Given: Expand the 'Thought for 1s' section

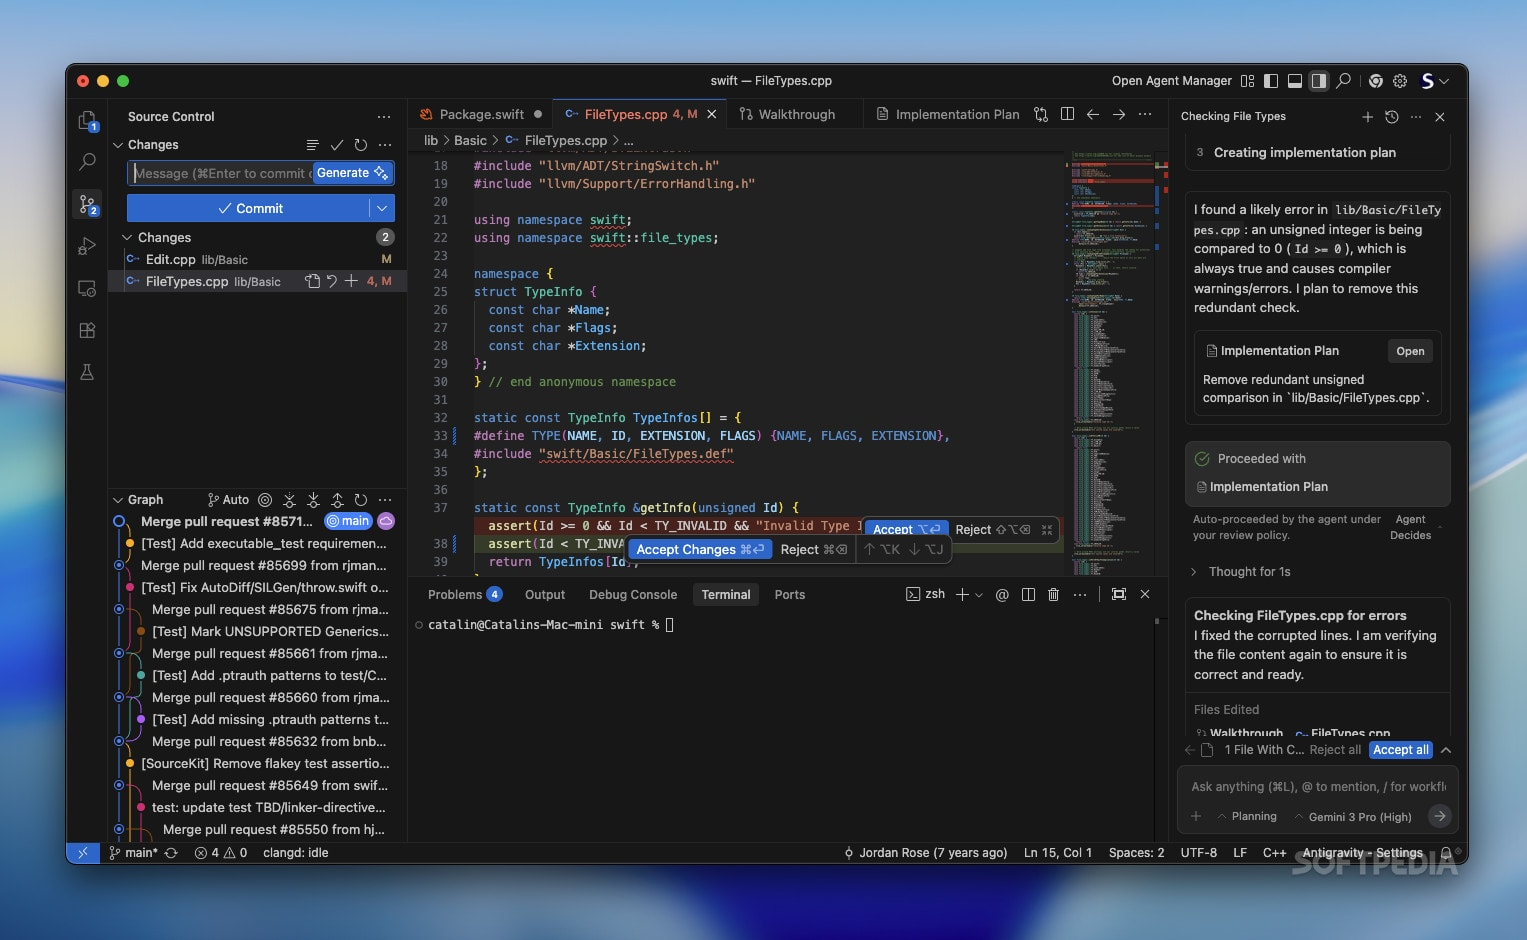Looking at the screenshot, I should click(x=1249, y=572).
